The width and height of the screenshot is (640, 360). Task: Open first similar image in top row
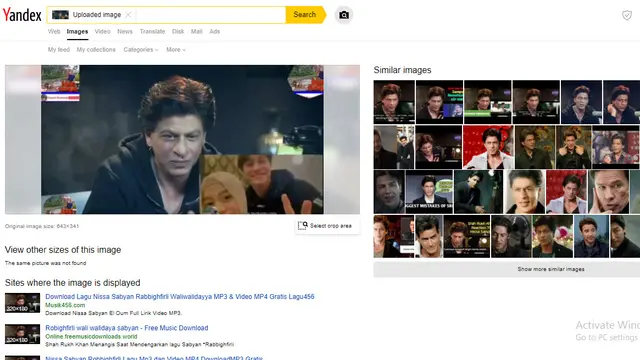click(x=394, y=102)
